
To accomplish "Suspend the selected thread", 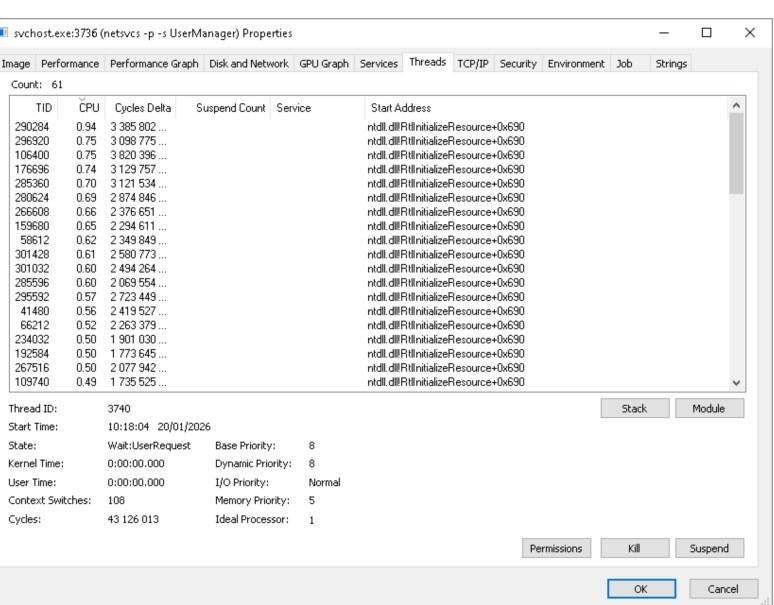I will click(x=709, y=548).
